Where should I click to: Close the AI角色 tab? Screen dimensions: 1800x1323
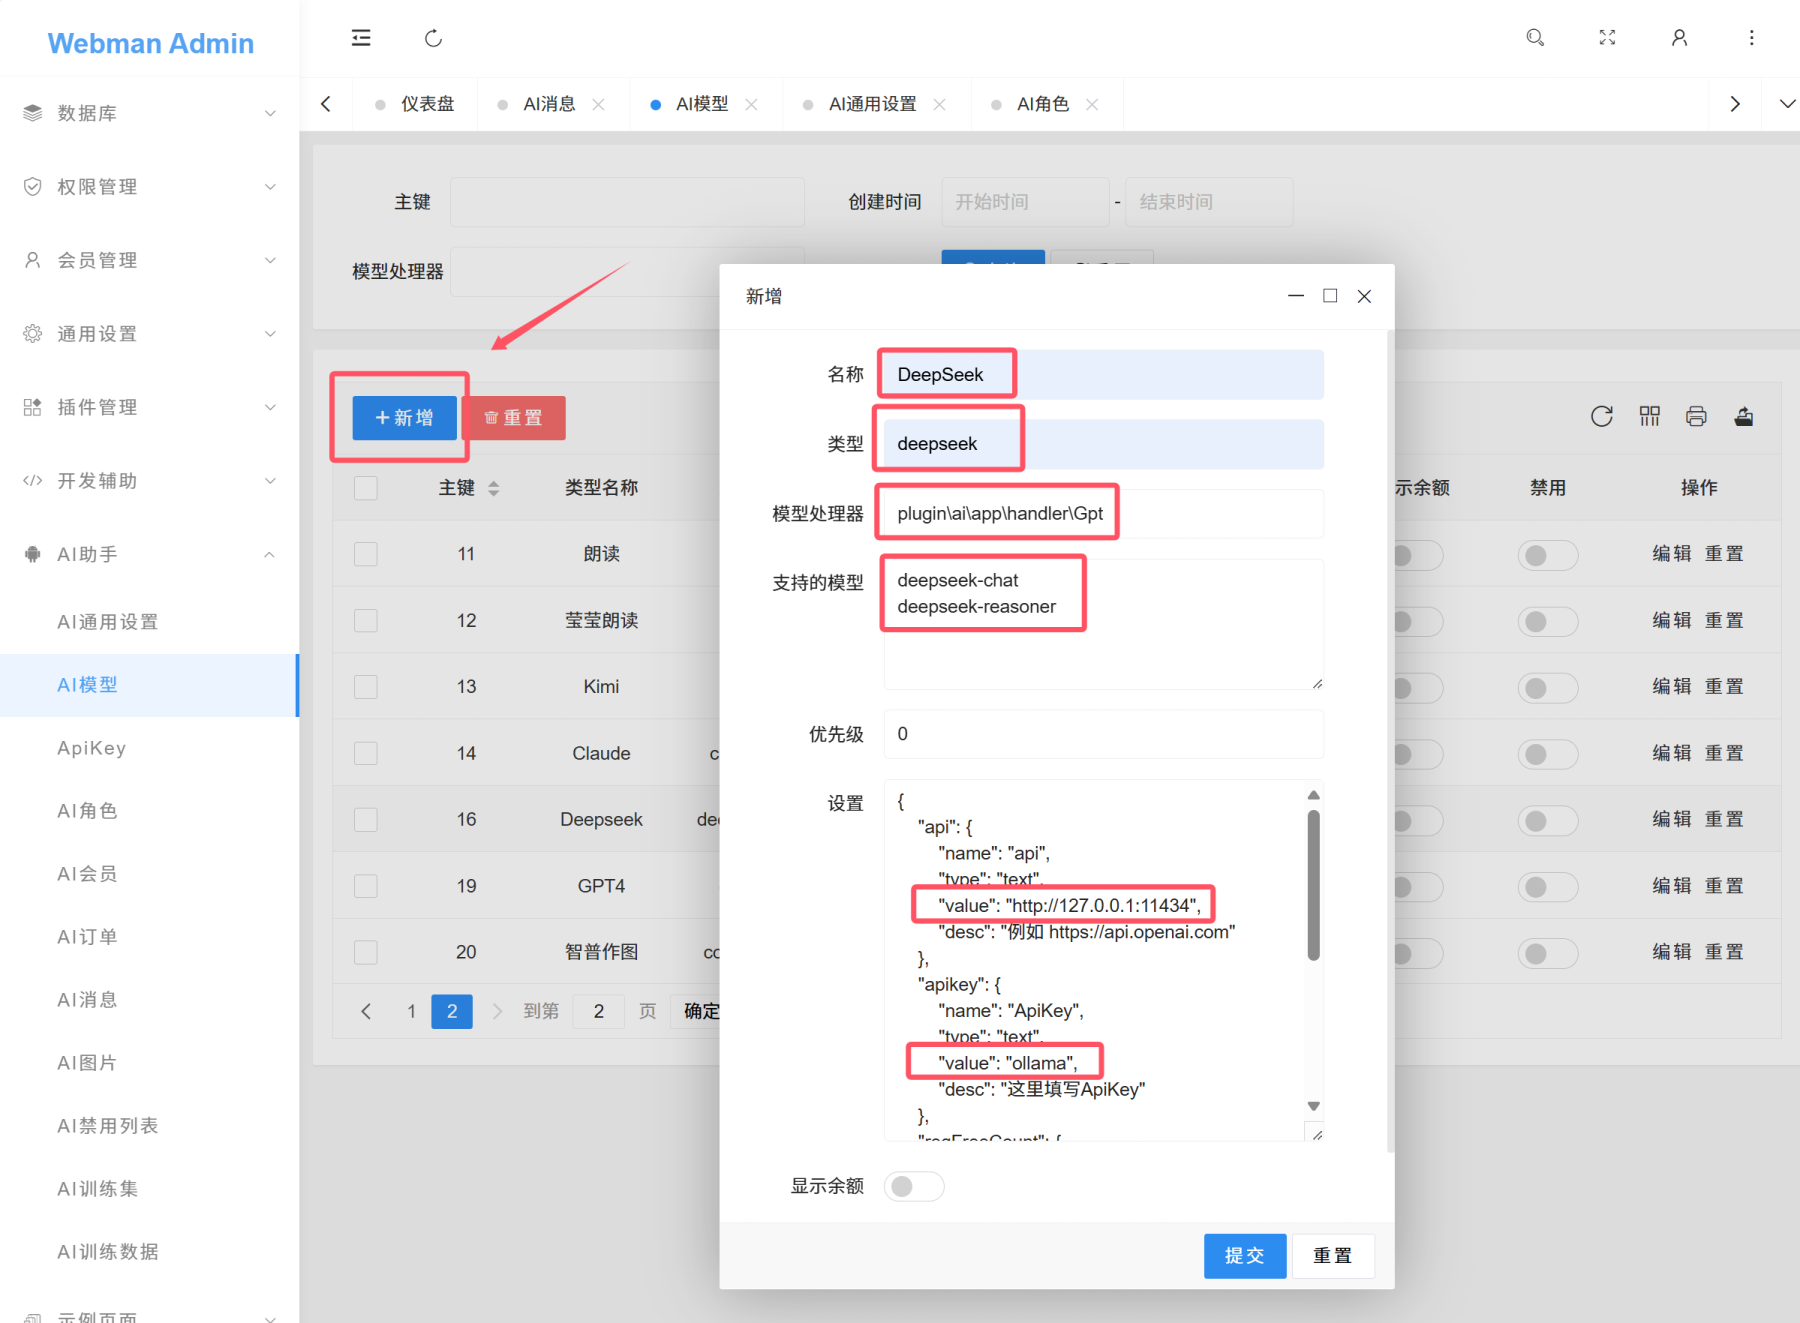point(1092,104)
